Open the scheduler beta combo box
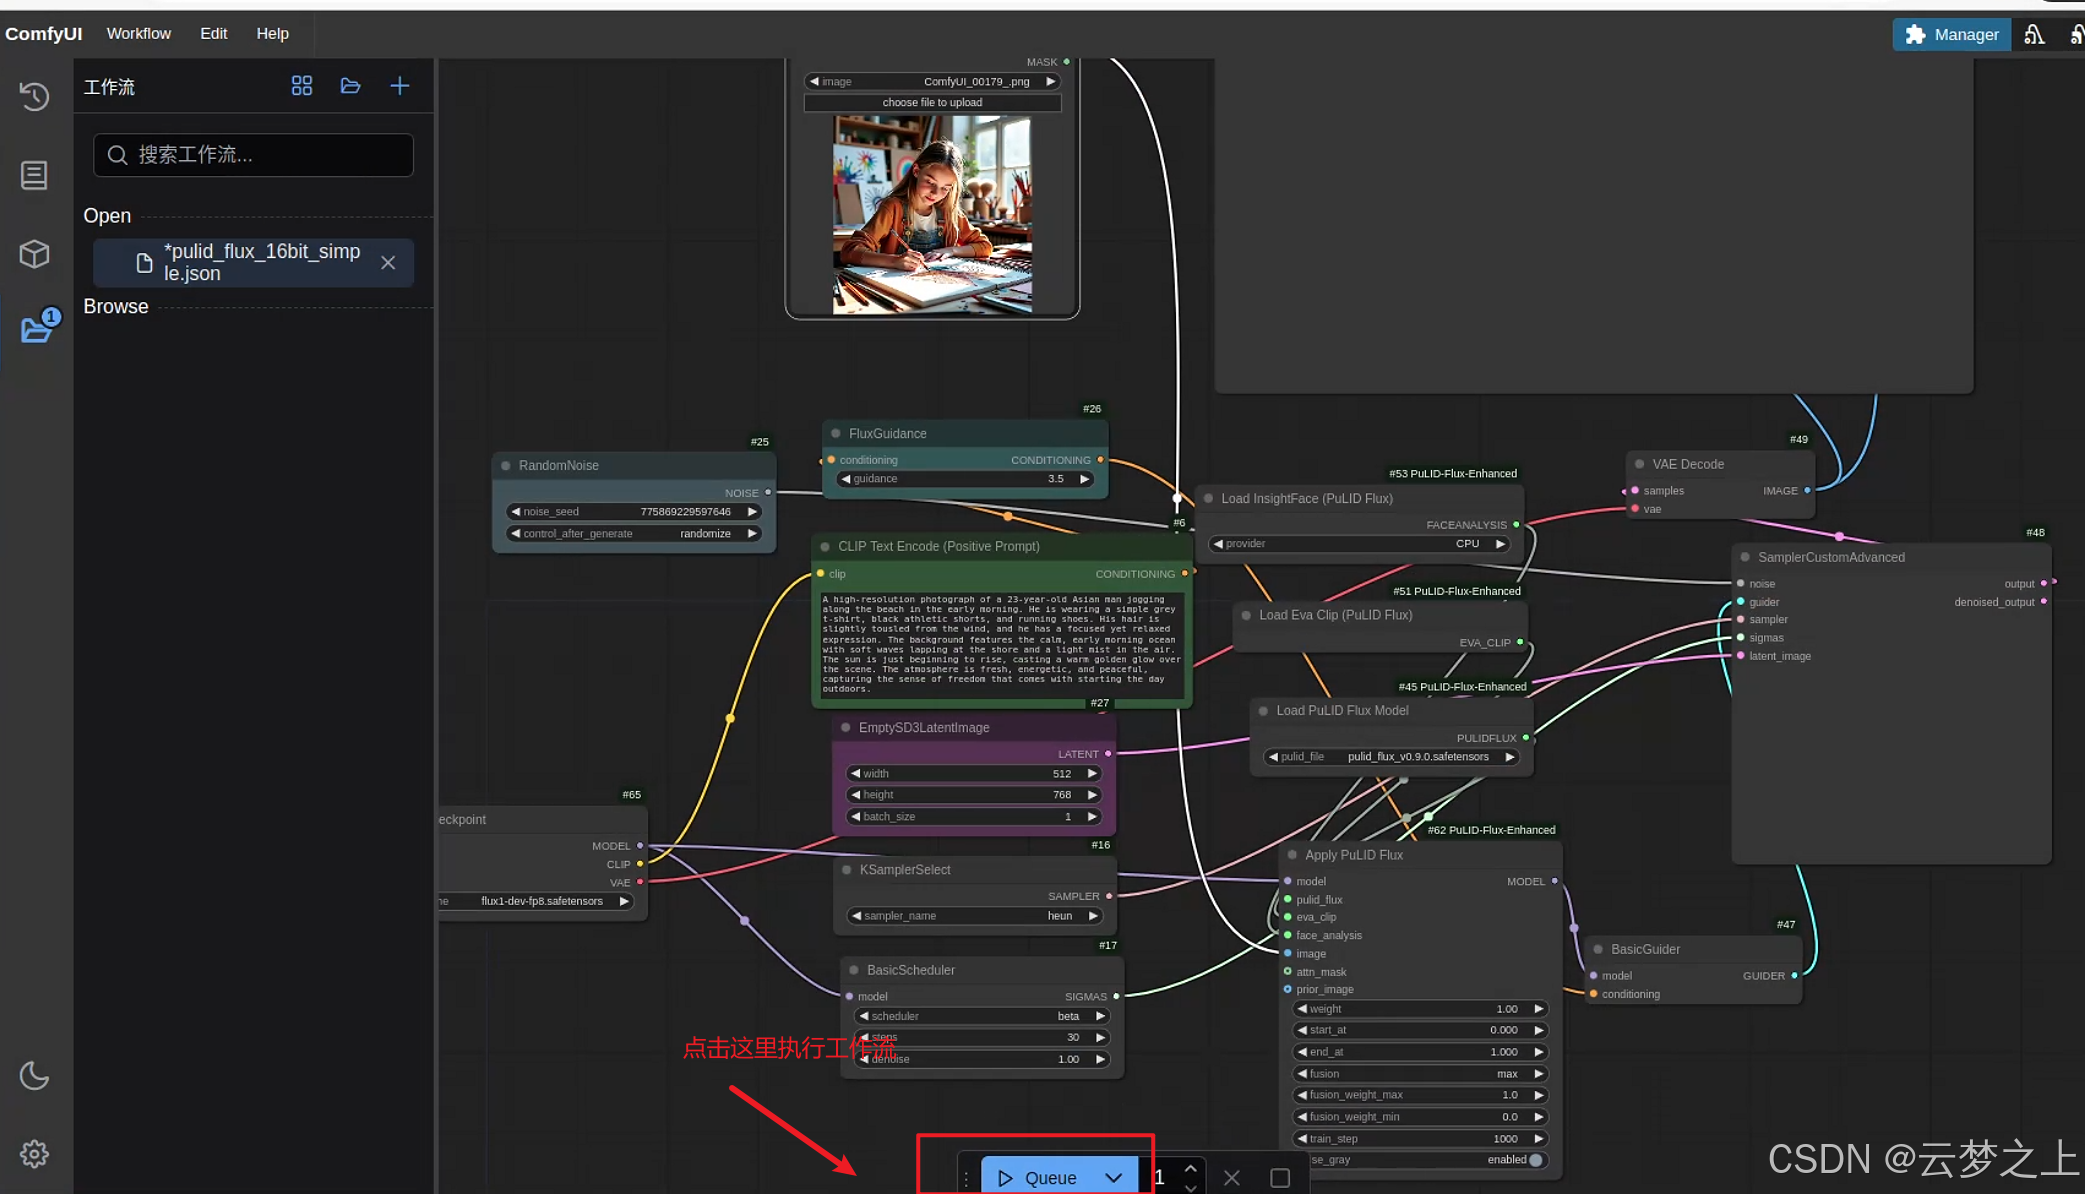Viewport: 2085px width, 1194px height. point(982,1016)
